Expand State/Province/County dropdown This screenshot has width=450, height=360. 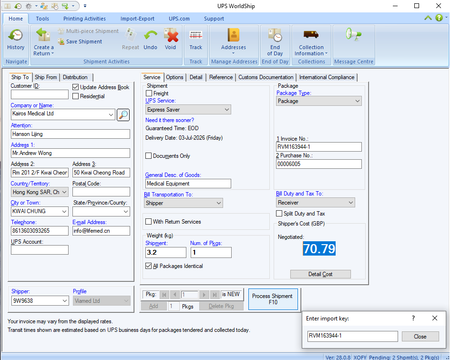click(126, 211)
